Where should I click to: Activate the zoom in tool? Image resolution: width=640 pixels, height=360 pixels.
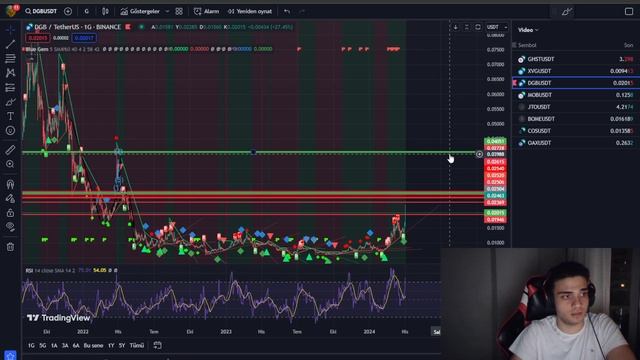pos(10,164)
